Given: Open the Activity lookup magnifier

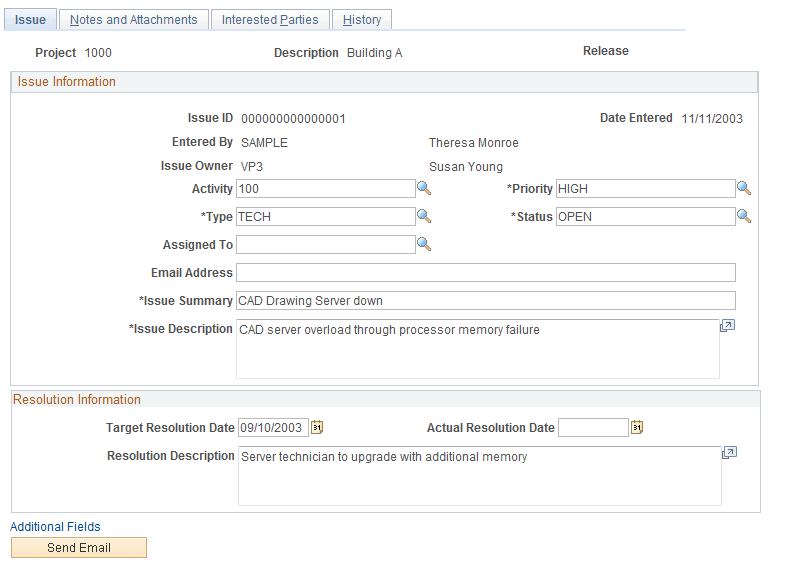Looking at the screenshot, I should [x=424, y=188].
